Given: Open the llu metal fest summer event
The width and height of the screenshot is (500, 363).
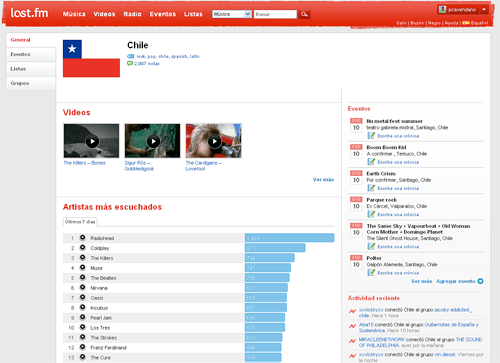Looking at the screenshot, I should coord(395,121).
